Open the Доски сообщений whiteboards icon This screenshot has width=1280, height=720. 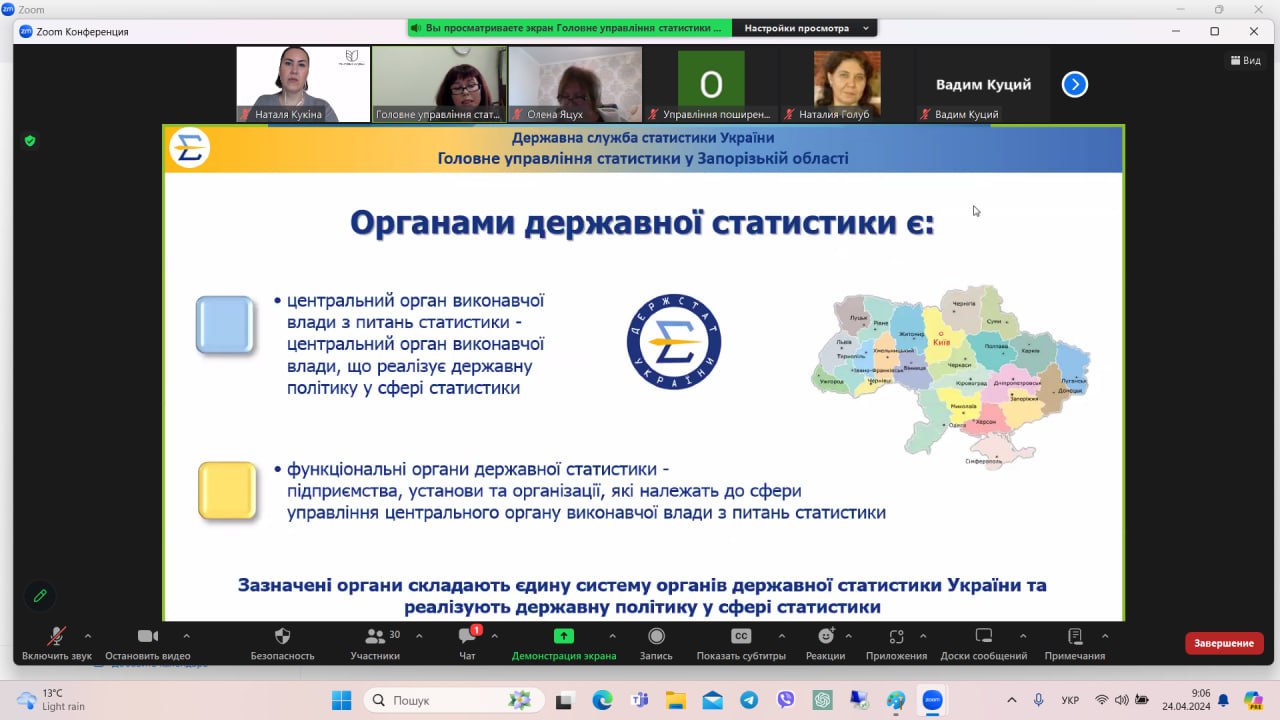(x=983, y=637)
